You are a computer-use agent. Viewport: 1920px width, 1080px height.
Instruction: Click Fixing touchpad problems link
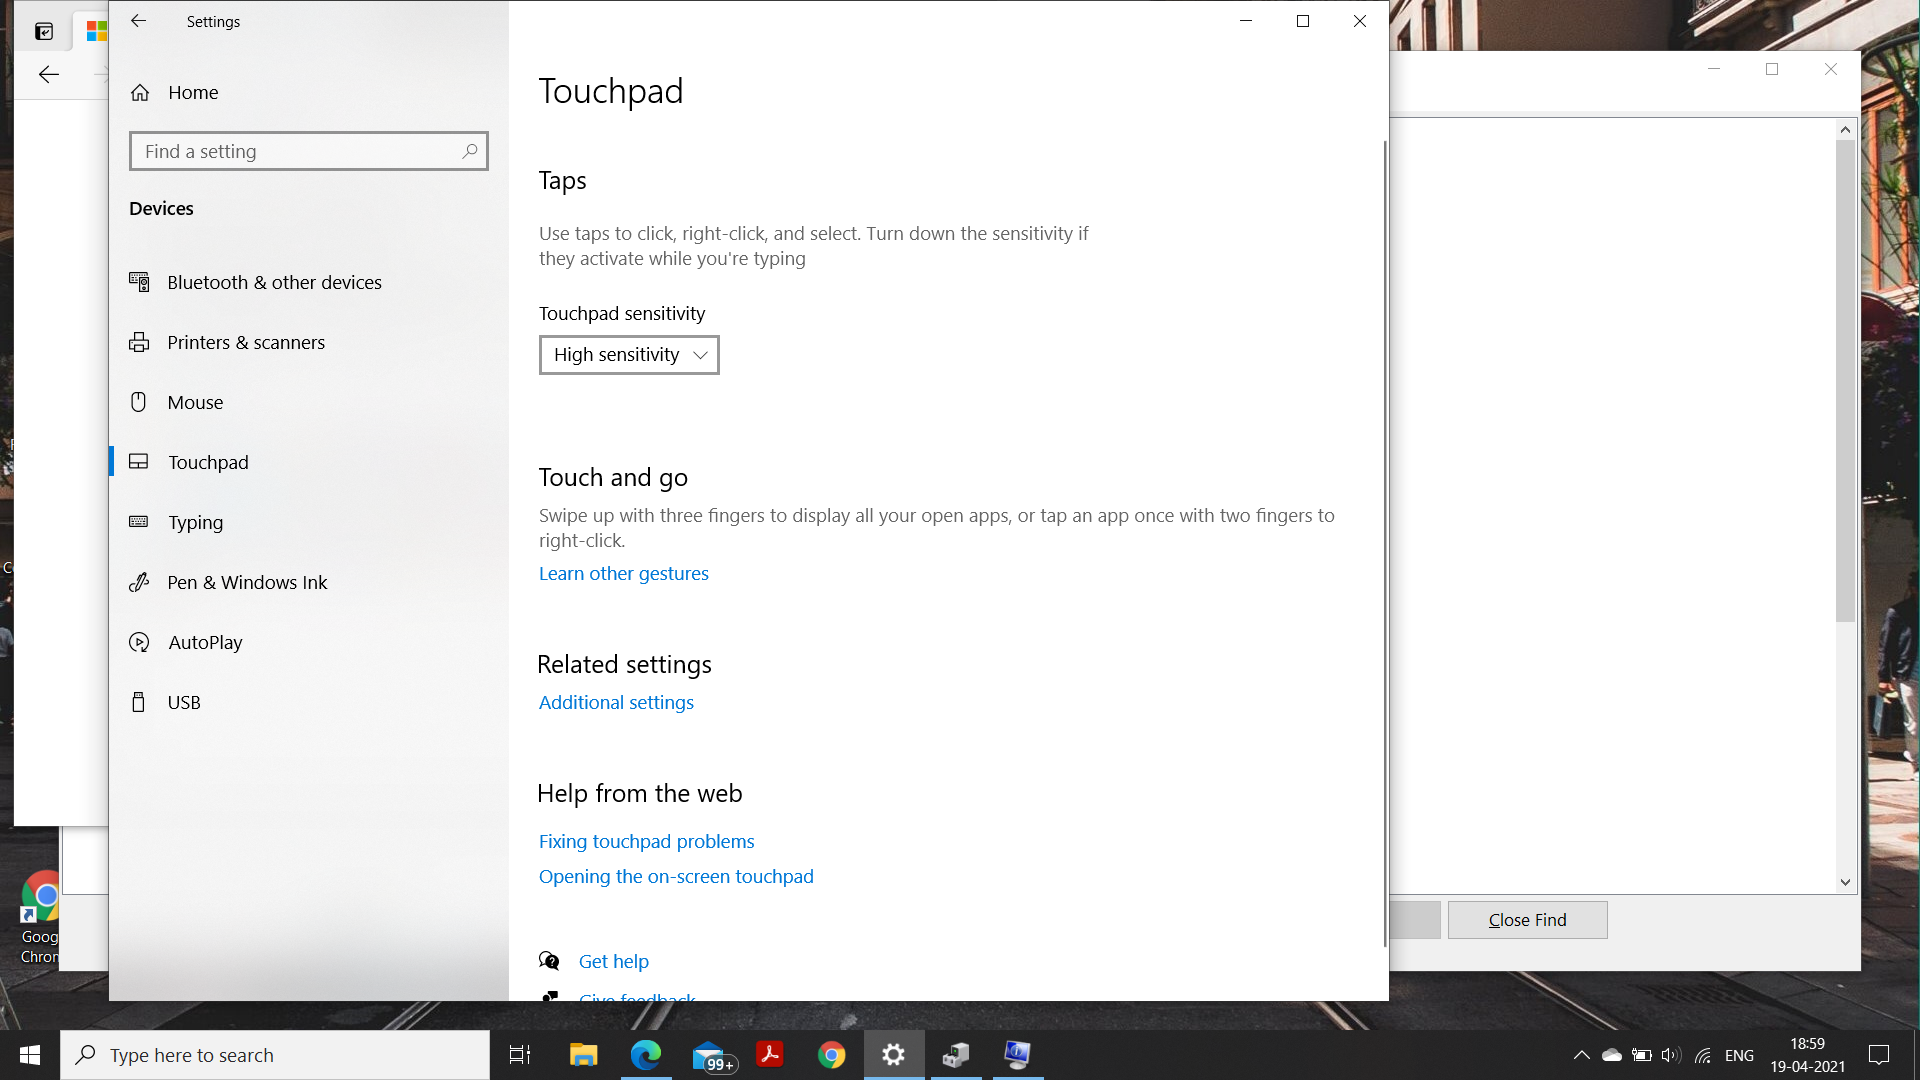(646, 840)
